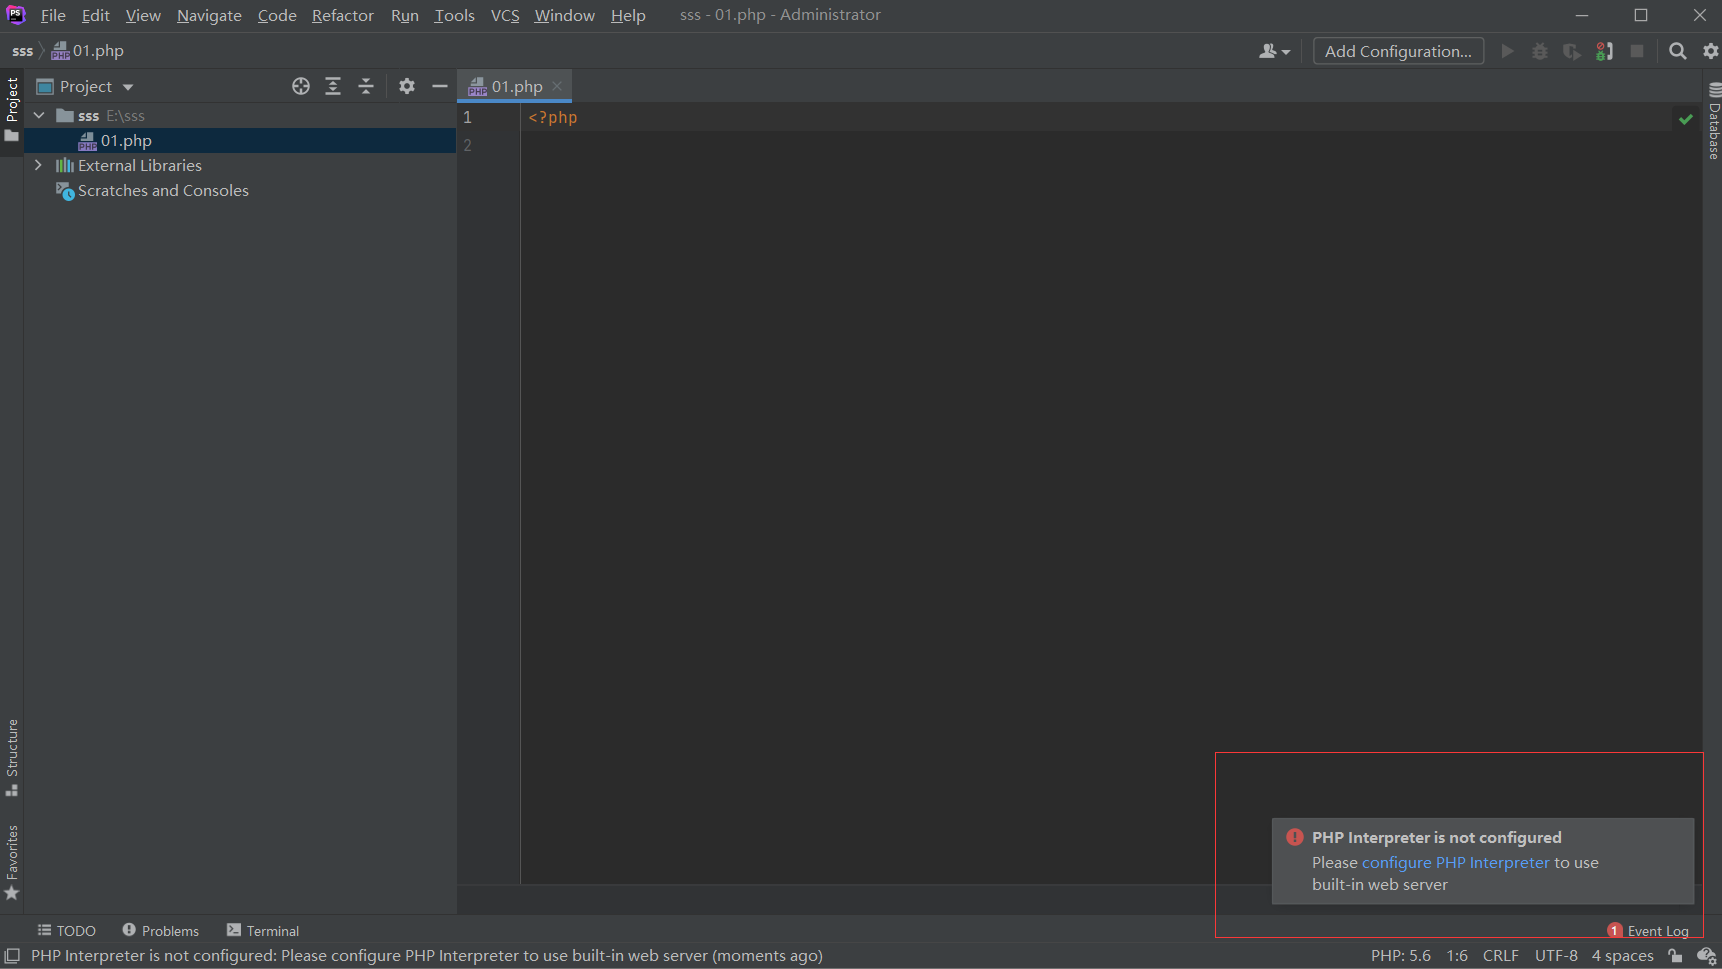Viewport: 1722px width, 969px height.
Task: Click the green inspection indicator in editor
Action: click(1686, 118)
